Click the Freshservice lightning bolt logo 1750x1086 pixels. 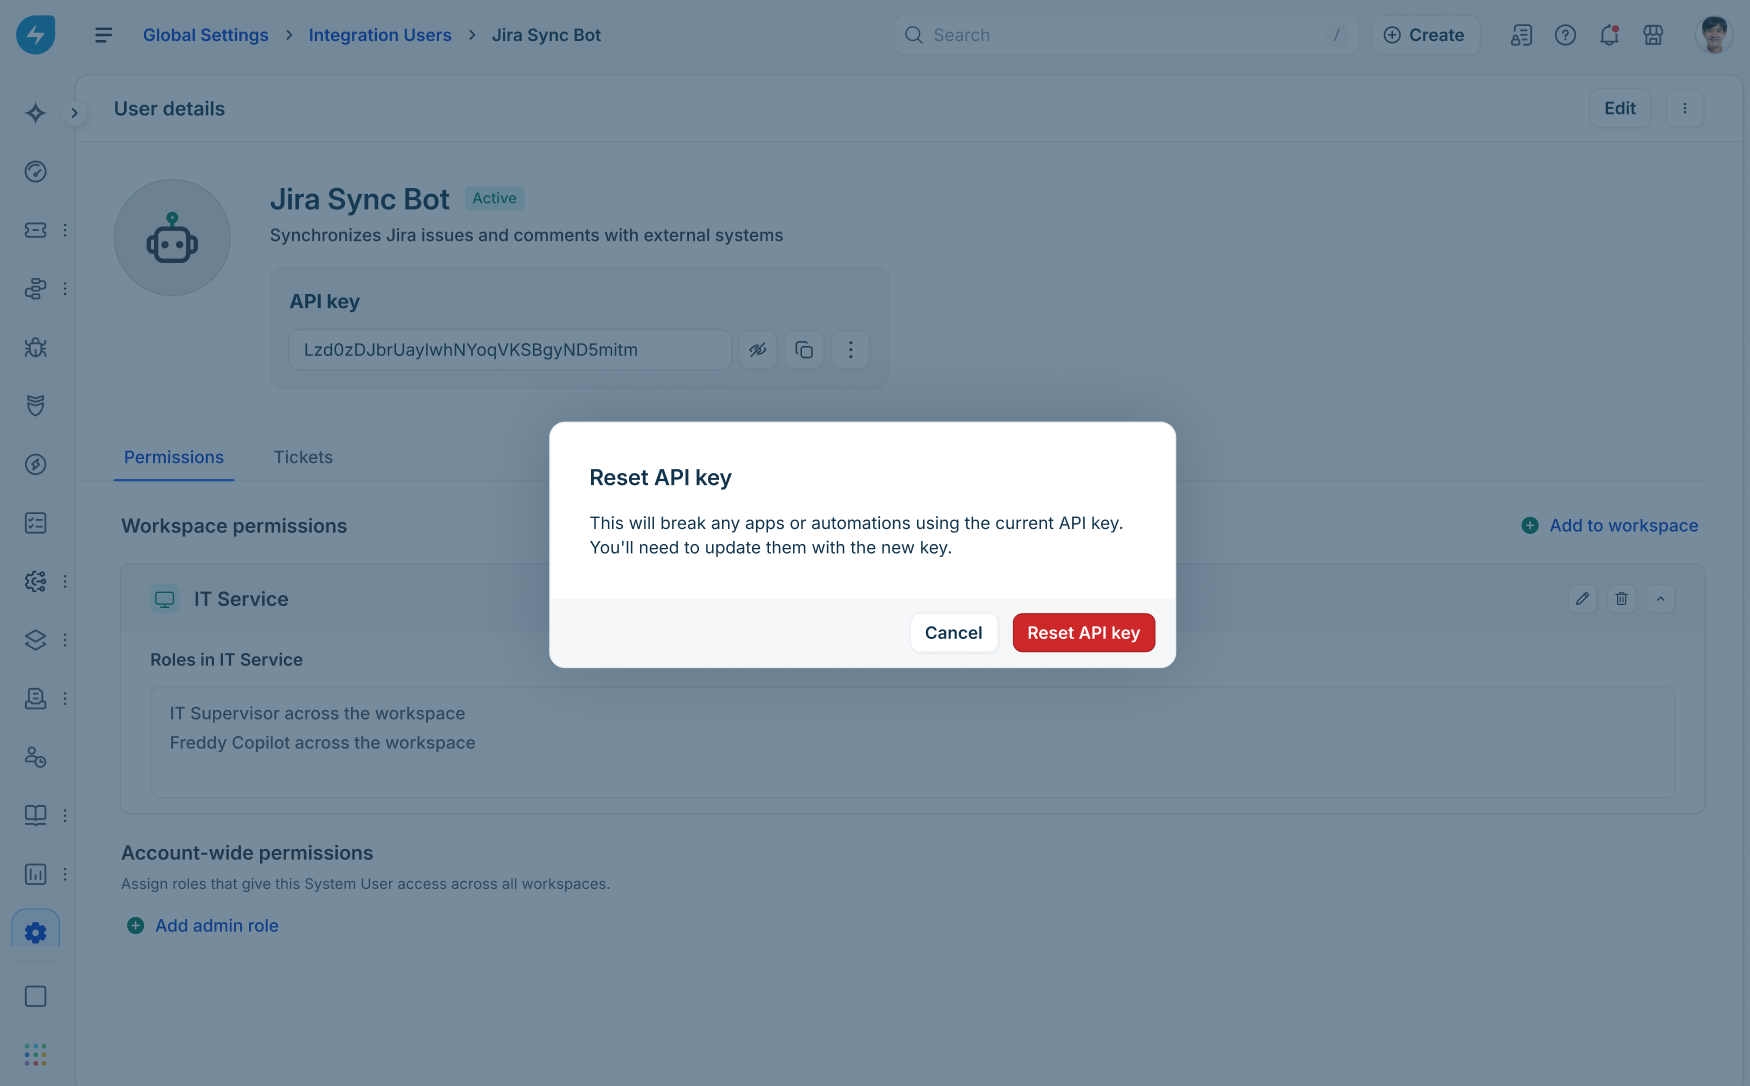(36, 35)
